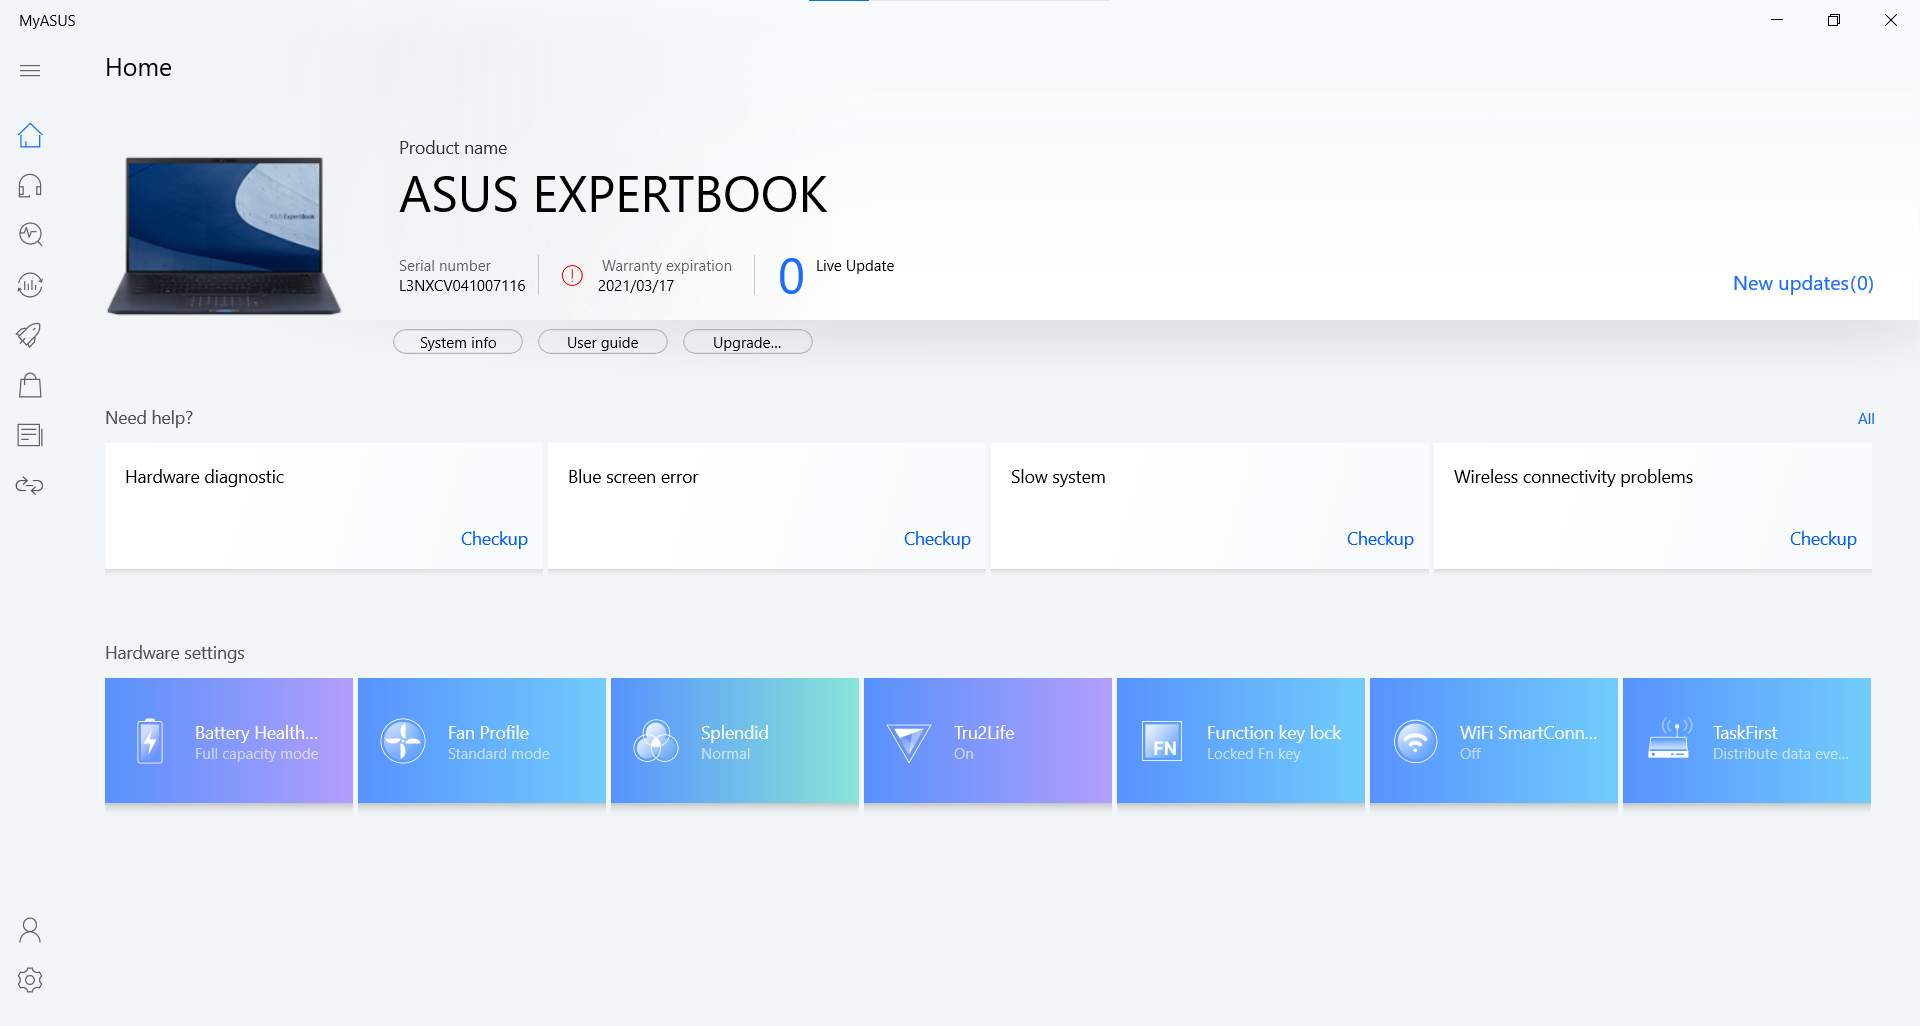Open the User guide button
1920x1026 pixels.
(603, 342)
